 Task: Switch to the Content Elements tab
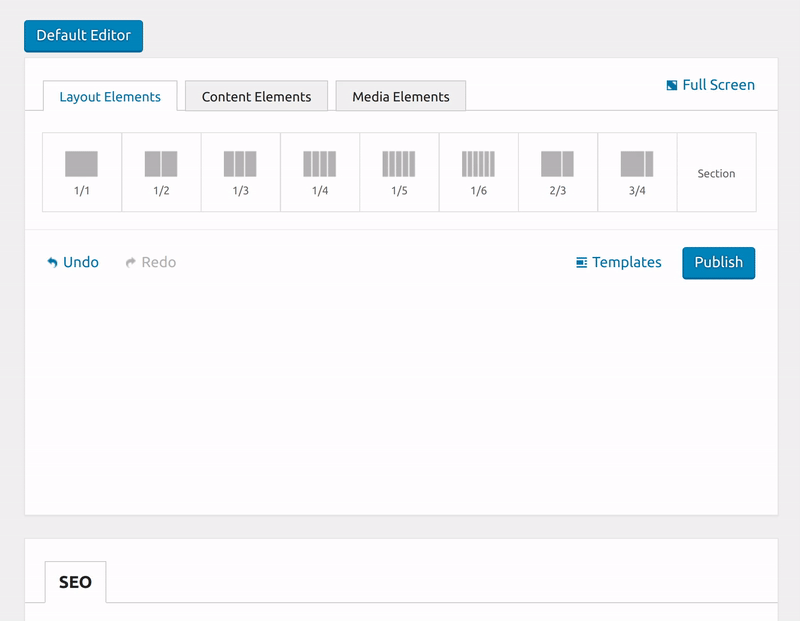click(x=256, y=97)
